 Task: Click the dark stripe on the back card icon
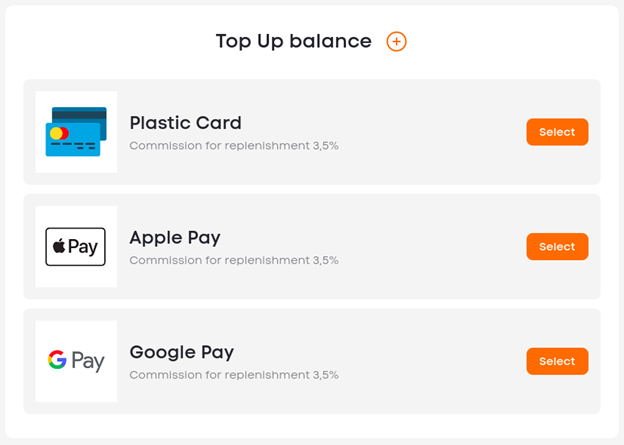[x=79, y=115]
